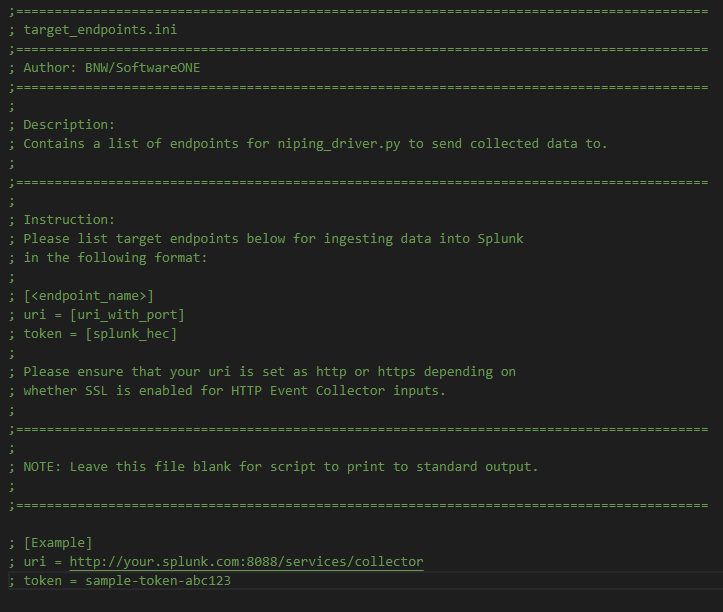Click the Description: heading comment

69,125
